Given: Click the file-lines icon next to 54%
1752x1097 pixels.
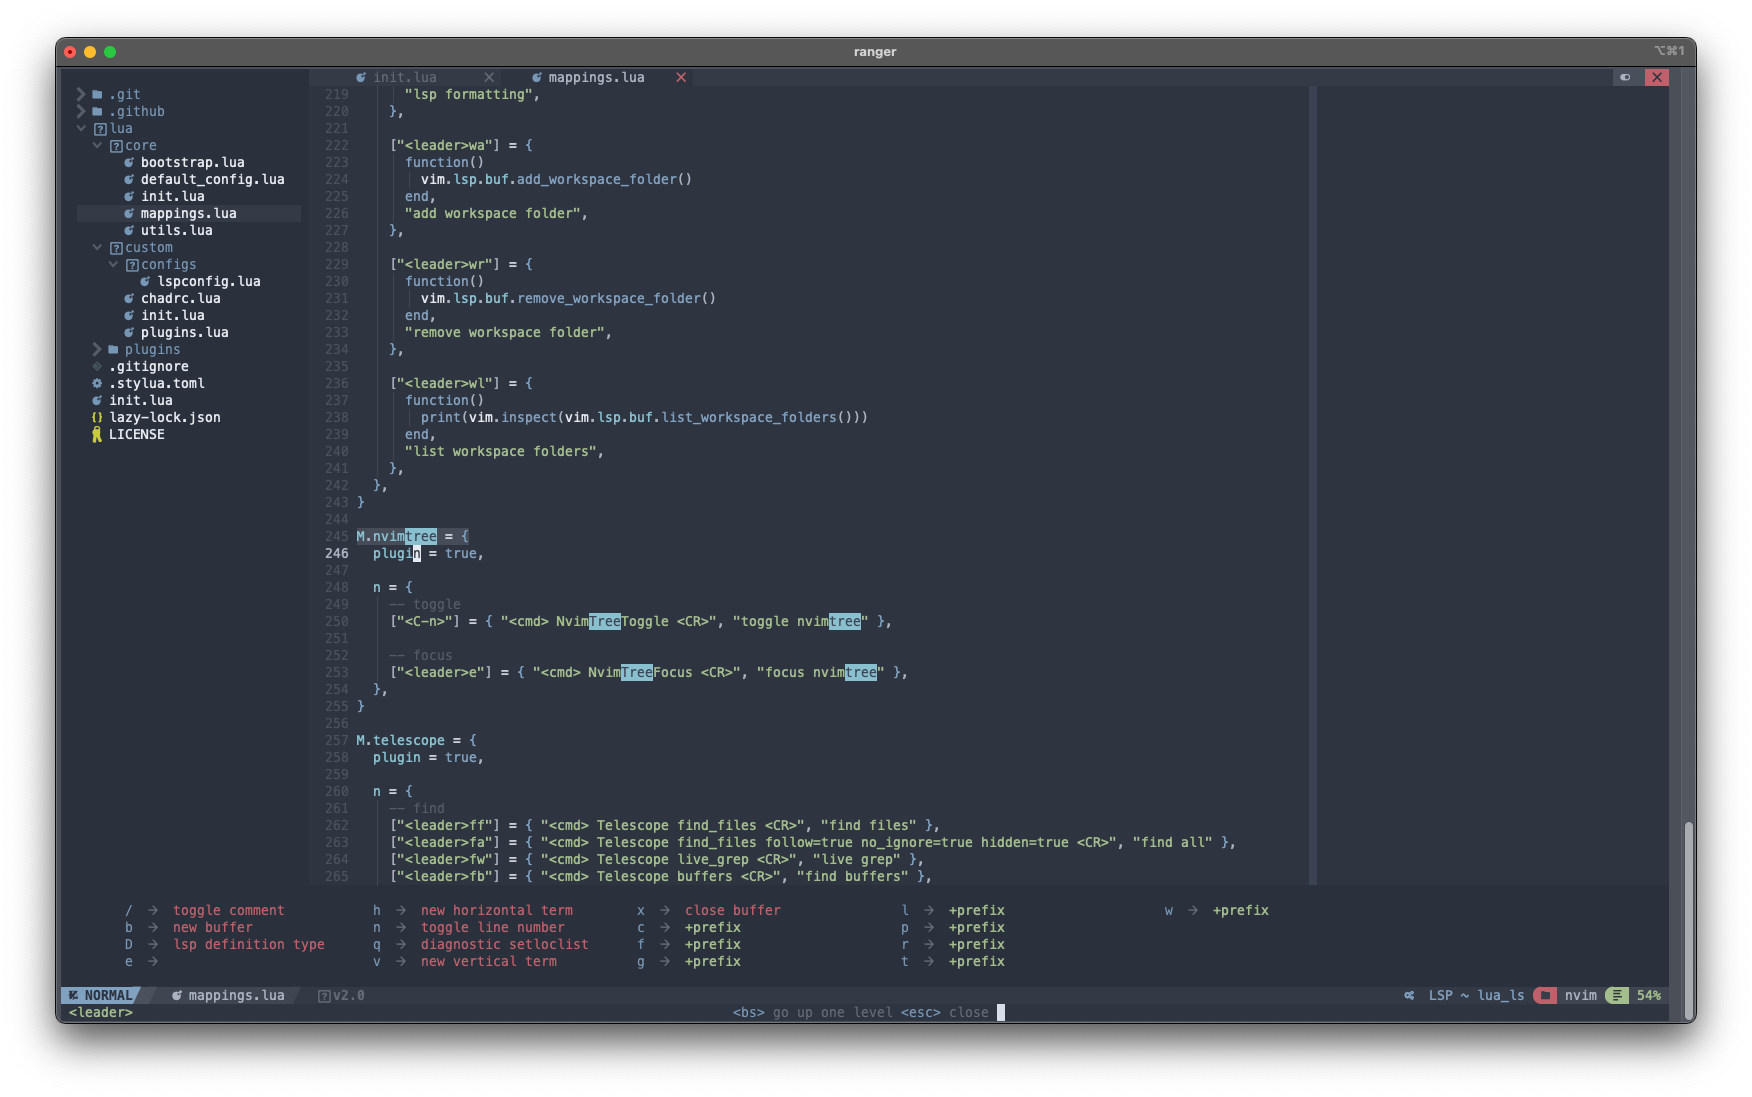Looking at the screenshot, I should click(1617, 995).
